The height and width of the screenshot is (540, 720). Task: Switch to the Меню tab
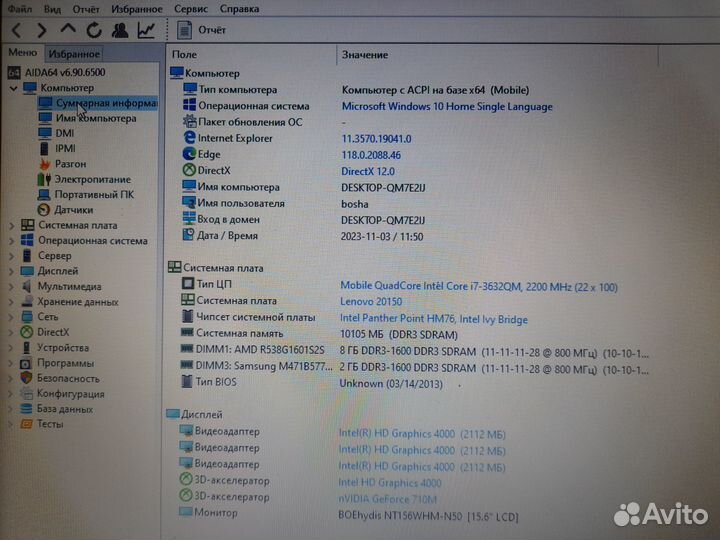[x=22, y=53]
